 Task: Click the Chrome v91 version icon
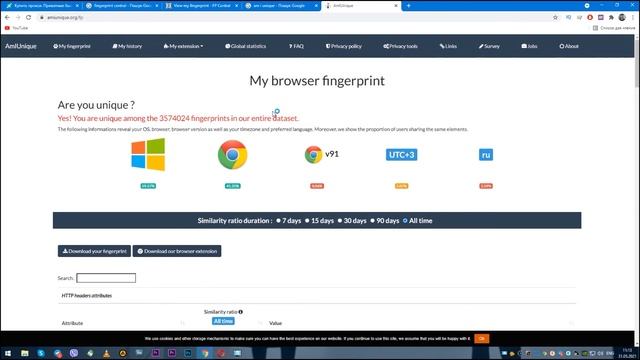(x=313, y=155)
